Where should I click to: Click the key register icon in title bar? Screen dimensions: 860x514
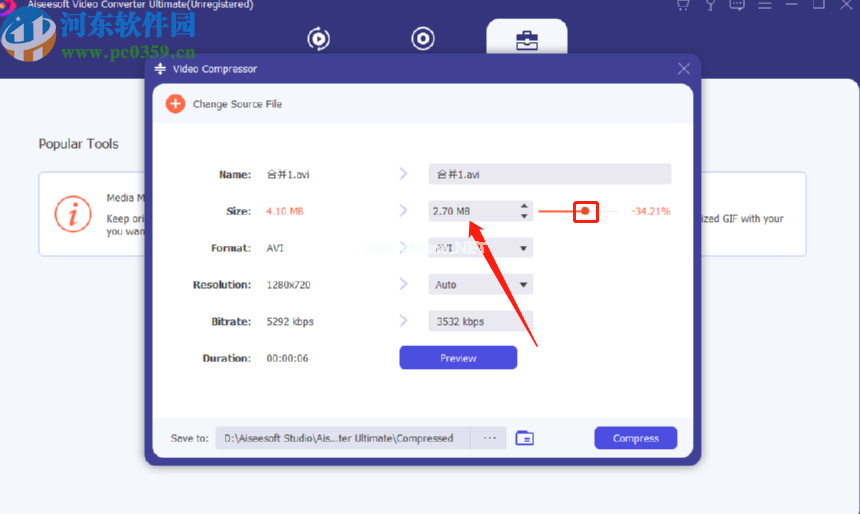[x=710, y=5]
